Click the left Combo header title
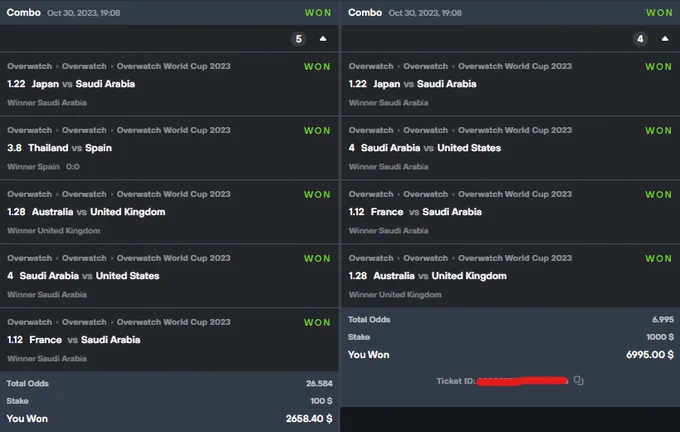 click(23, 12)
